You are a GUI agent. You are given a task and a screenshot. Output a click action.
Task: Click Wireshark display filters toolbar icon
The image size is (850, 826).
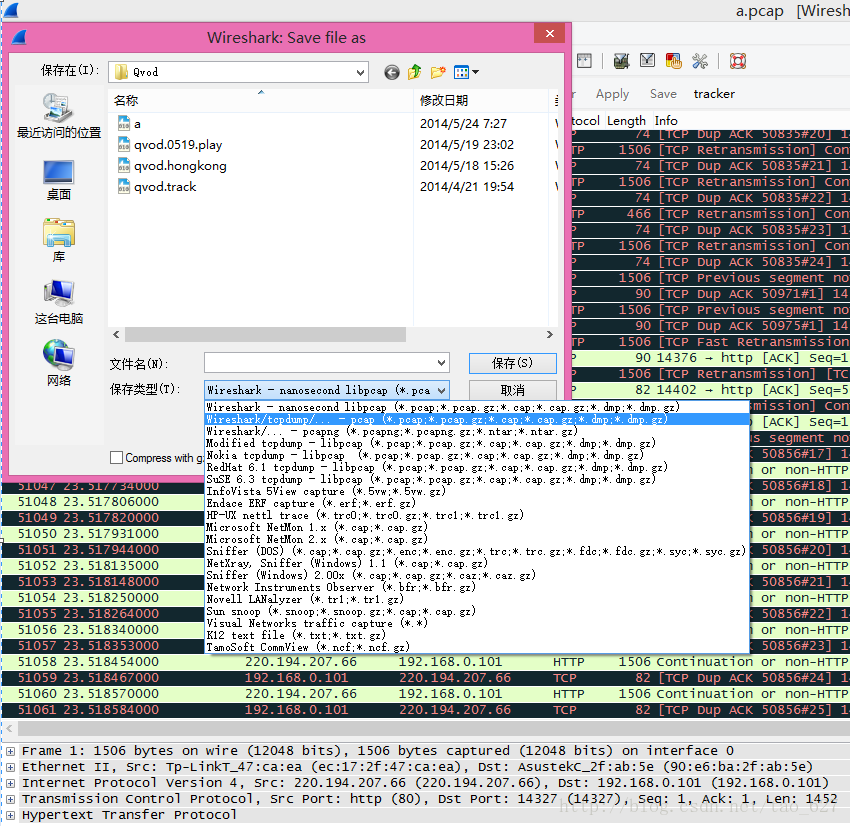pyautogui.click(x=647, y=61)
